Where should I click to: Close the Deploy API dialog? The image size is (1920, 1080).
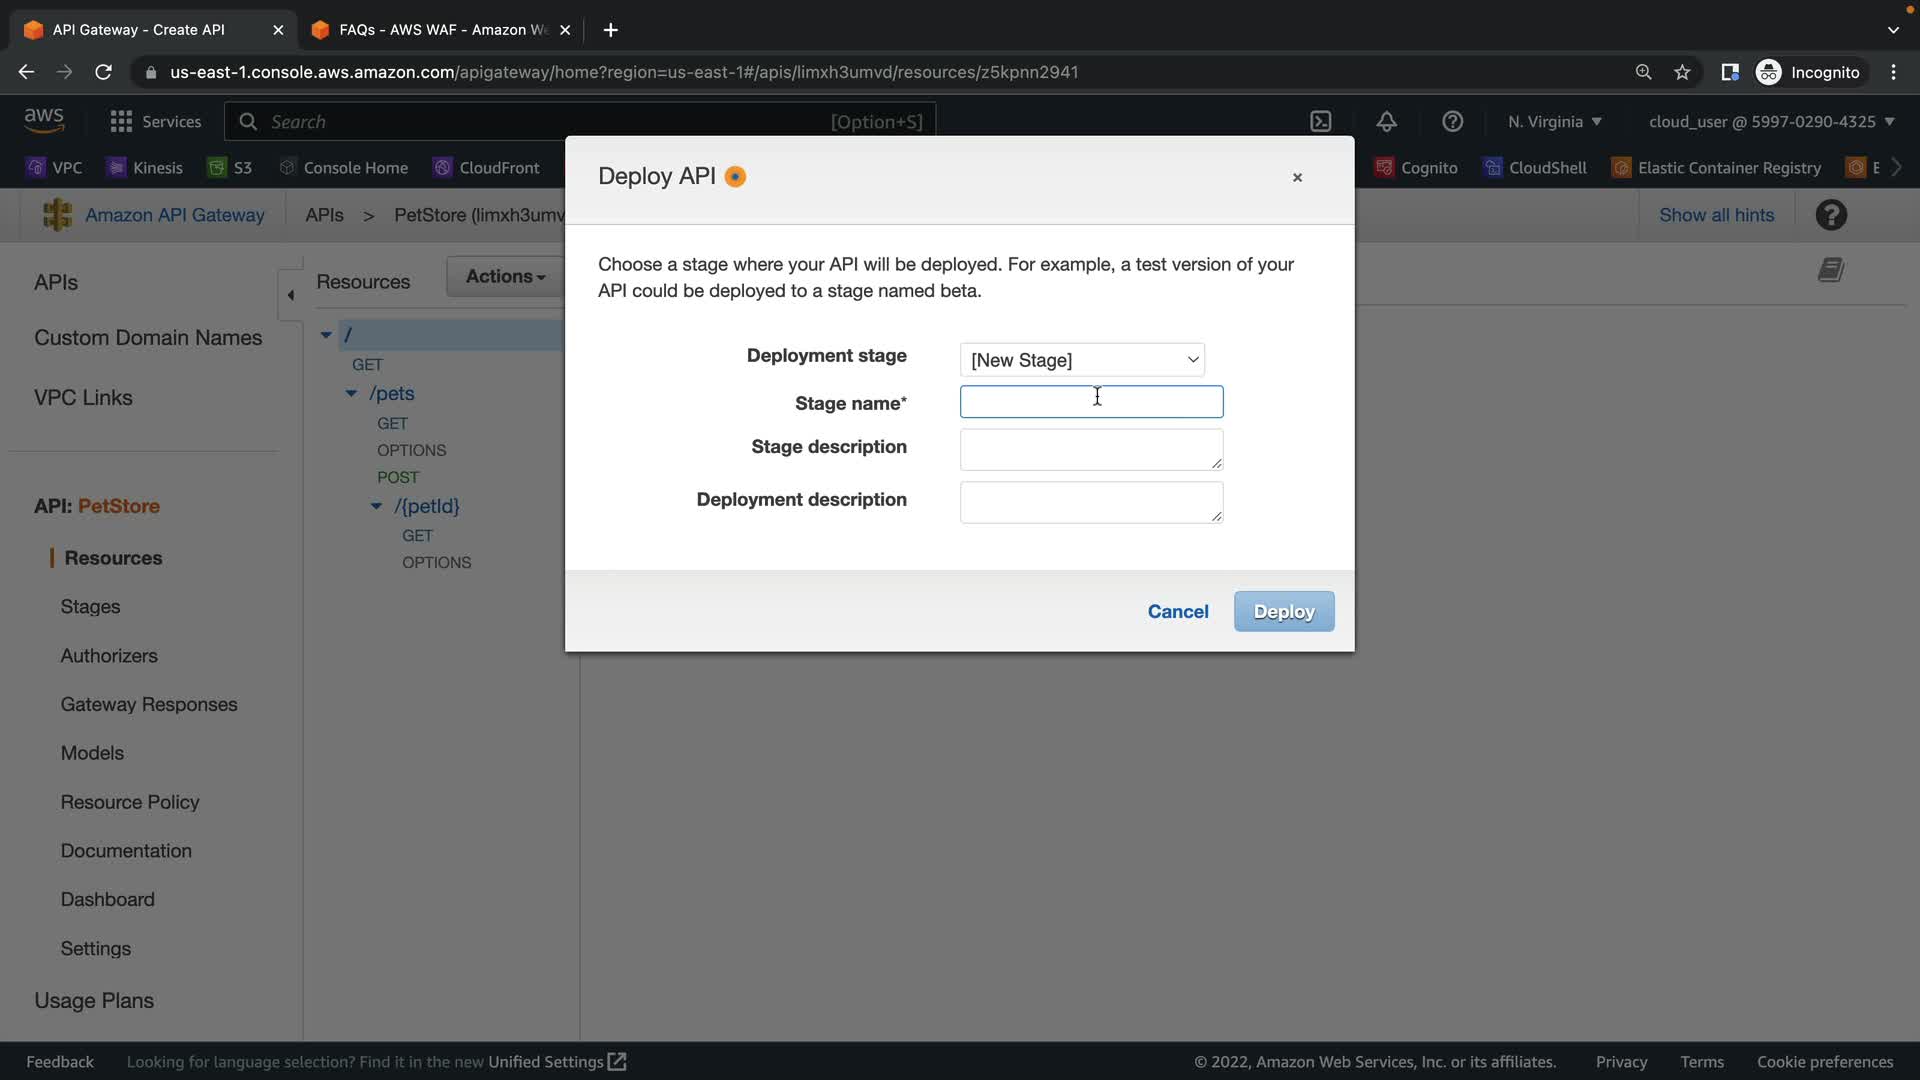[x=1297, y=178]
